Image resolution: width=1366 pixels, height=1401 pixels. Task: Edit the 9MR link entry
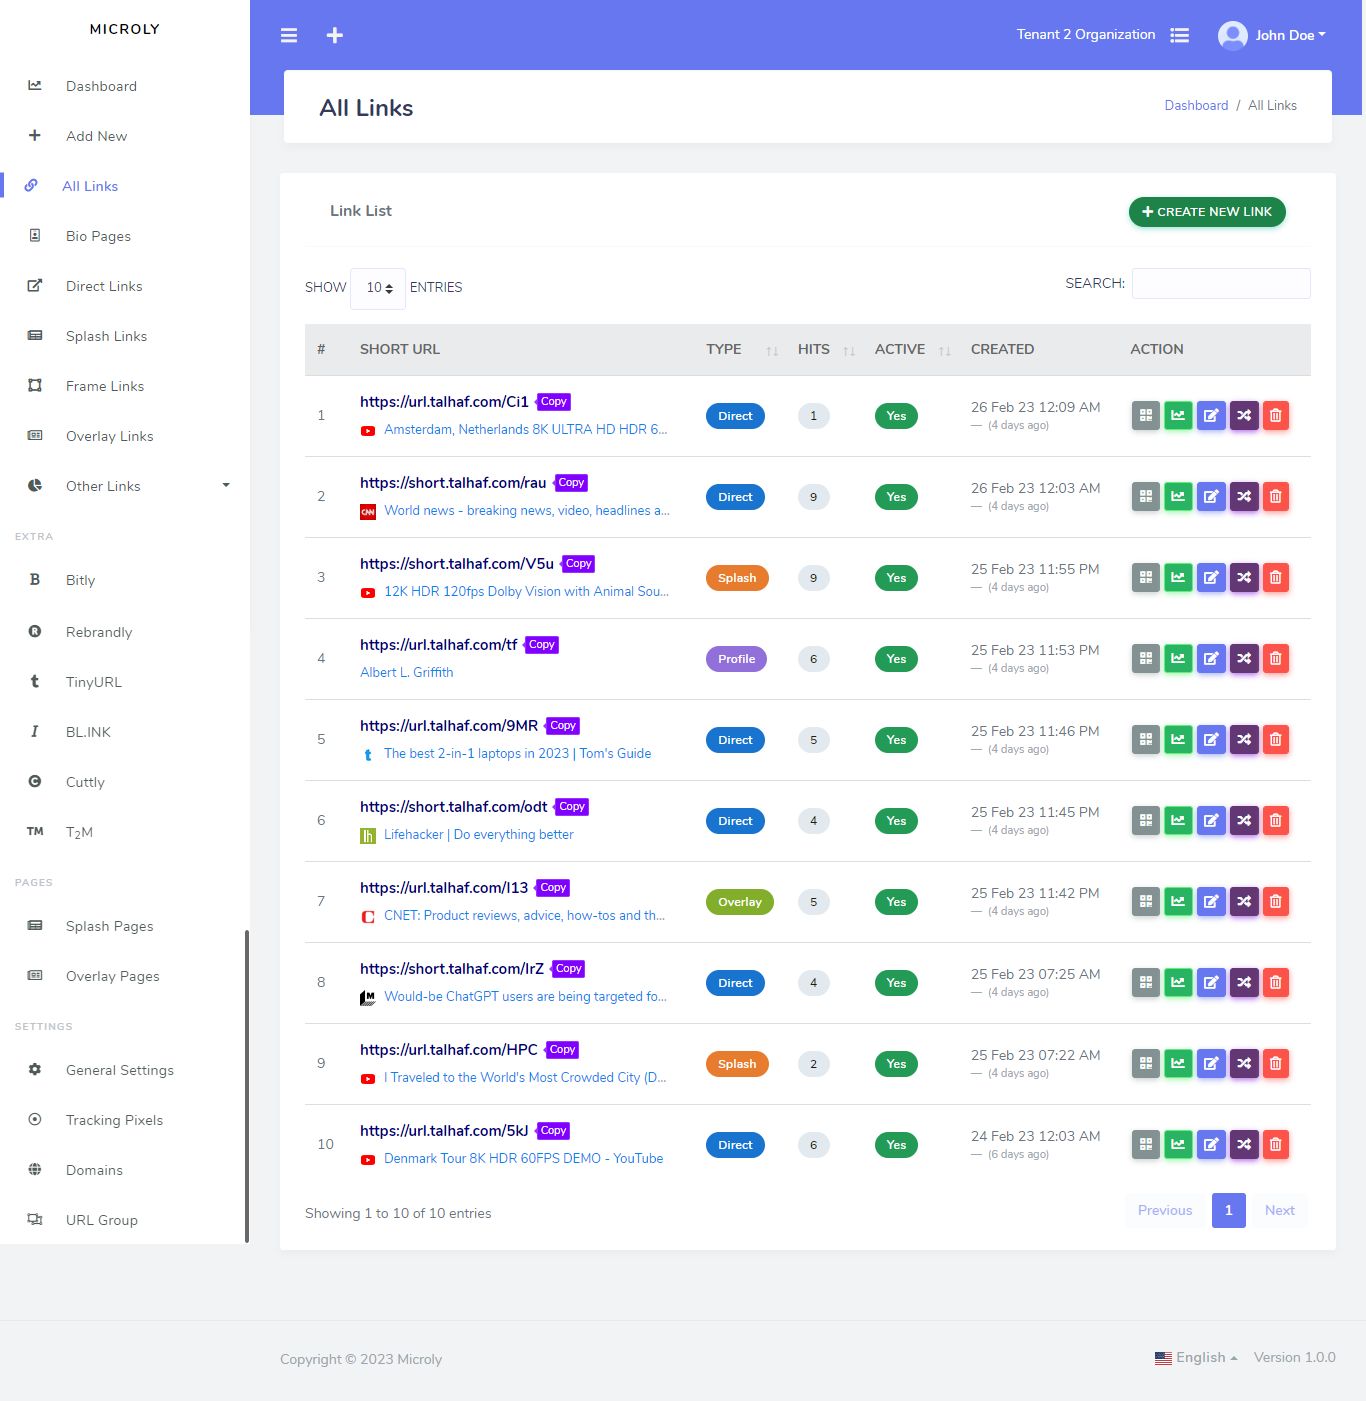pyautogui.click(x=1211, y=740)
